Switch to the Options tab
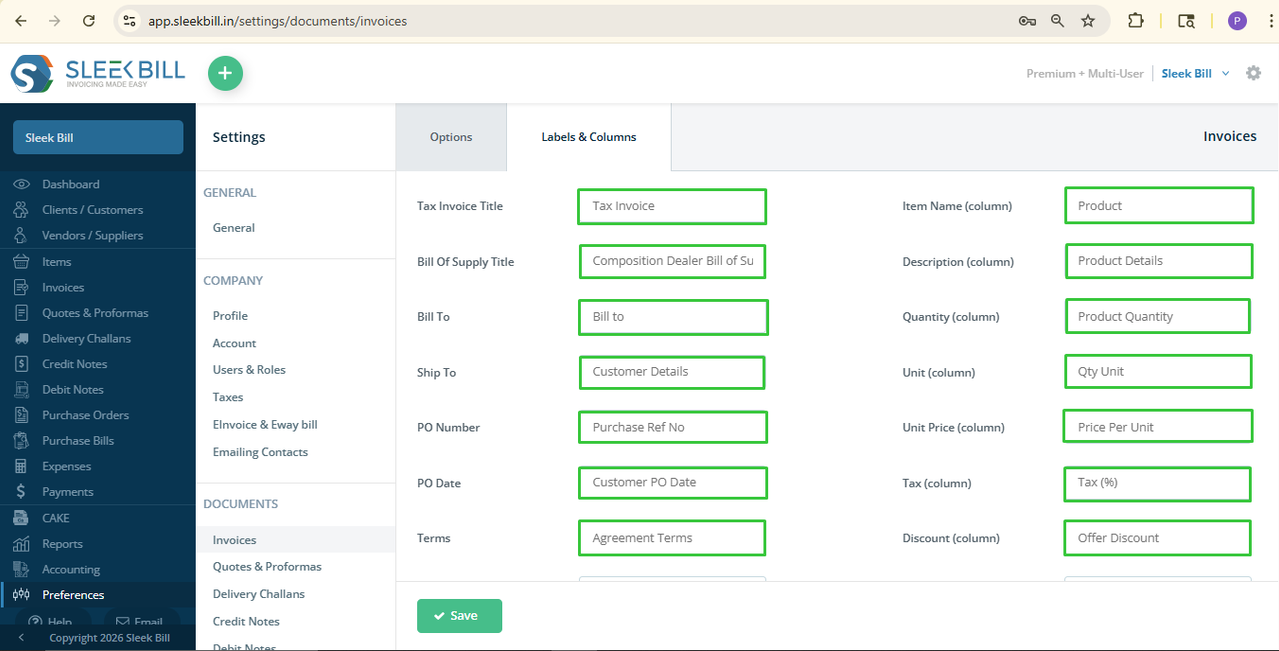 (x=451, y=137)
